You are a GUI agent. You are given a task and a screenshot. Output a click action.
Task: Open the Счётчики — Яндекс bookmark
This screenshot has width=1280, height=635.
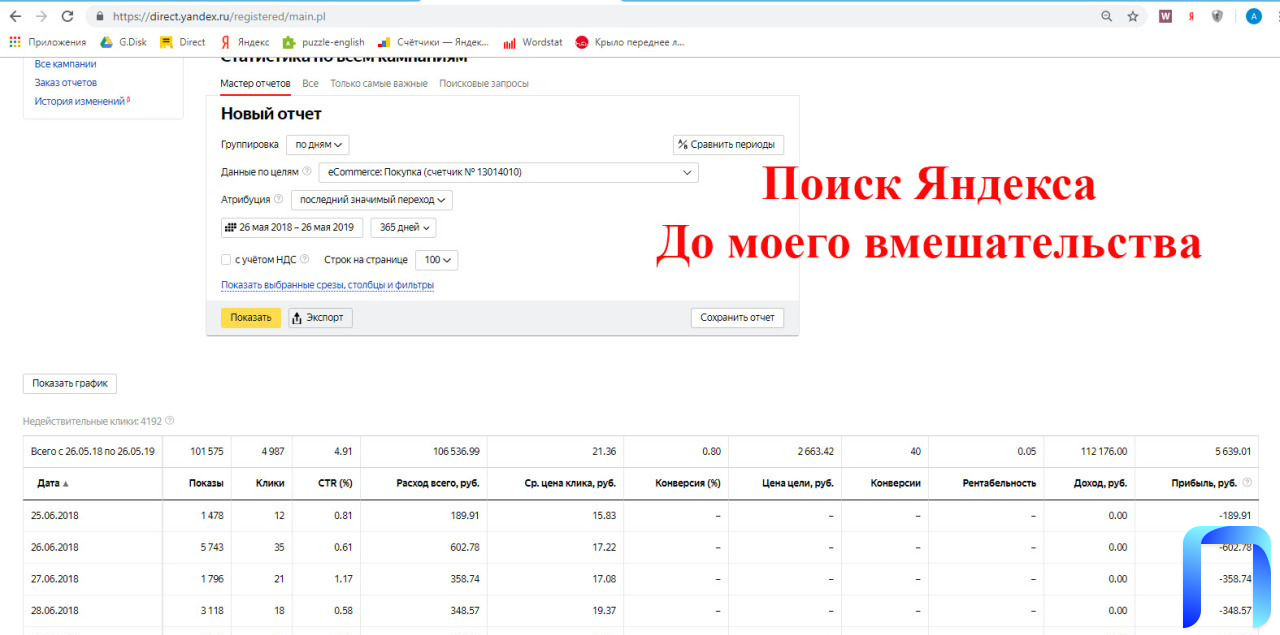pos(434,42)
